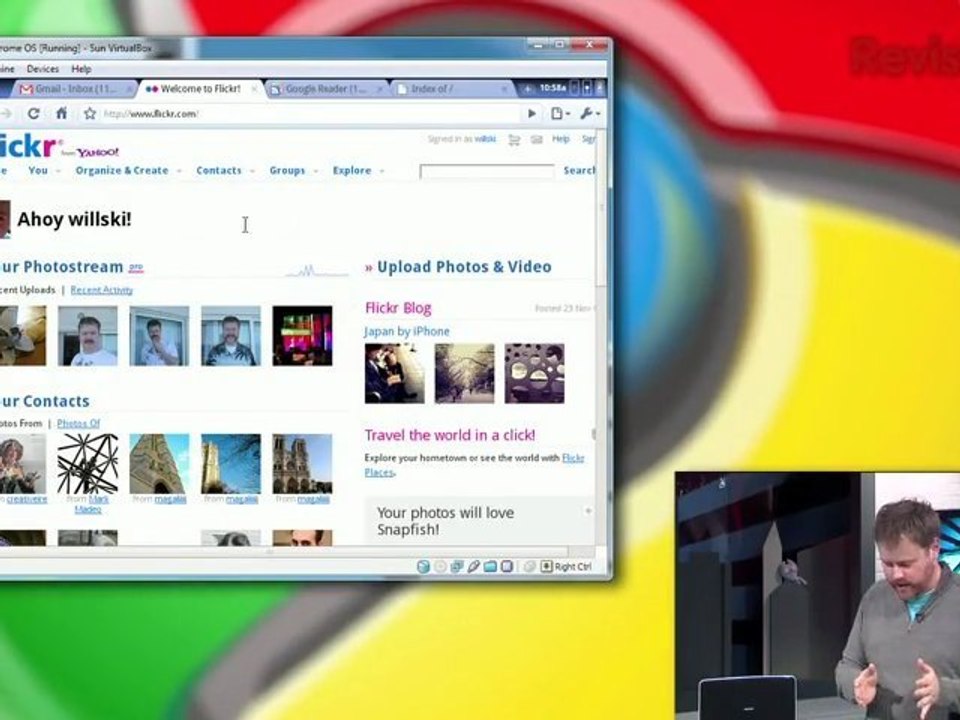The image size is (960, 720).
Task: Expand the Organize & Create dropdown arrow
Action: (x=179, y=171)
